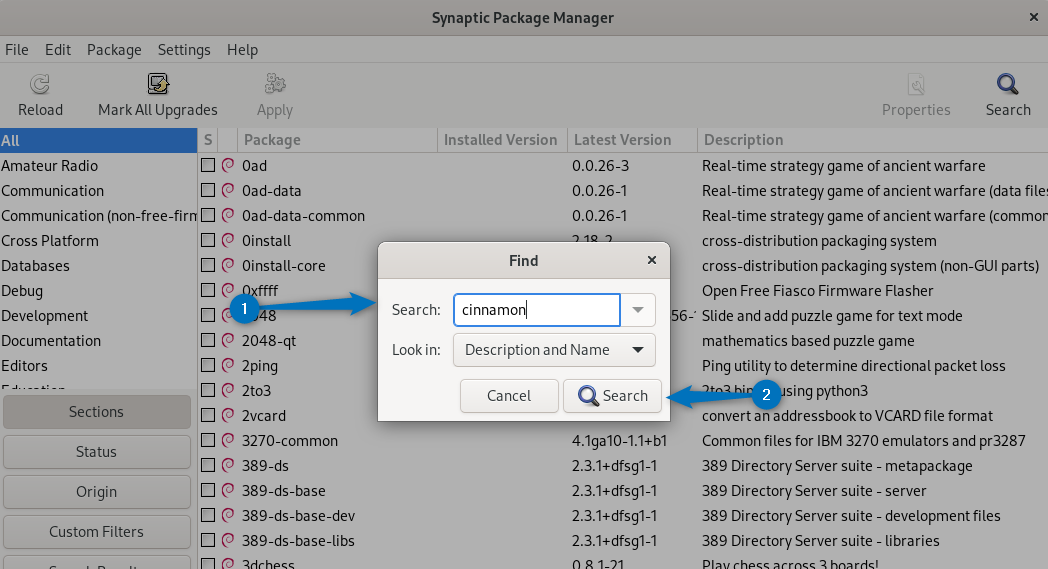Click the Mark All Upgrades icon
The image size is (1048, 569).
158,84
